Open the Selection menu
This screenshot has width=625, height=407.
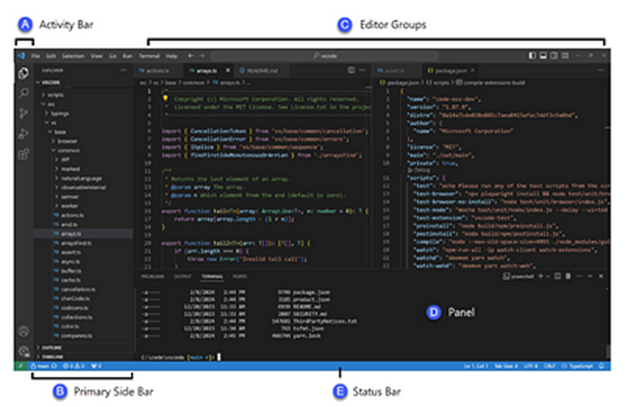pos(73,56)
